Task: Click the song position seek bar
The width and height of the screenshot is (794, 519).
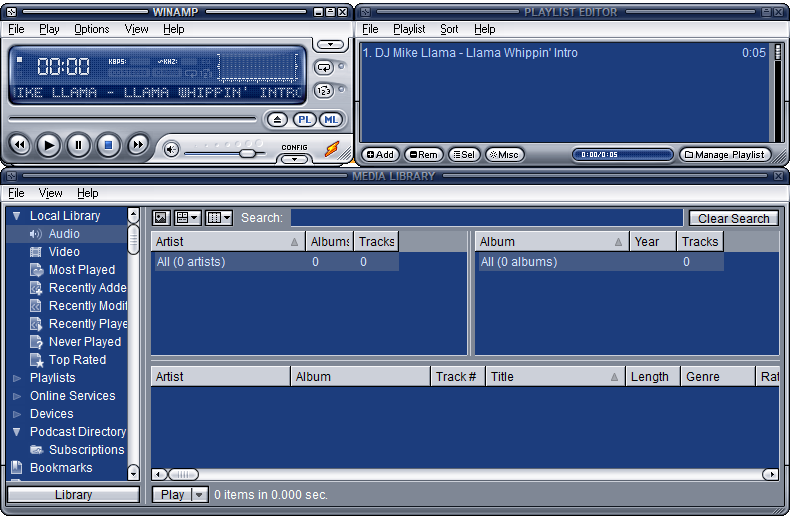Action: [x=133, y=119]
